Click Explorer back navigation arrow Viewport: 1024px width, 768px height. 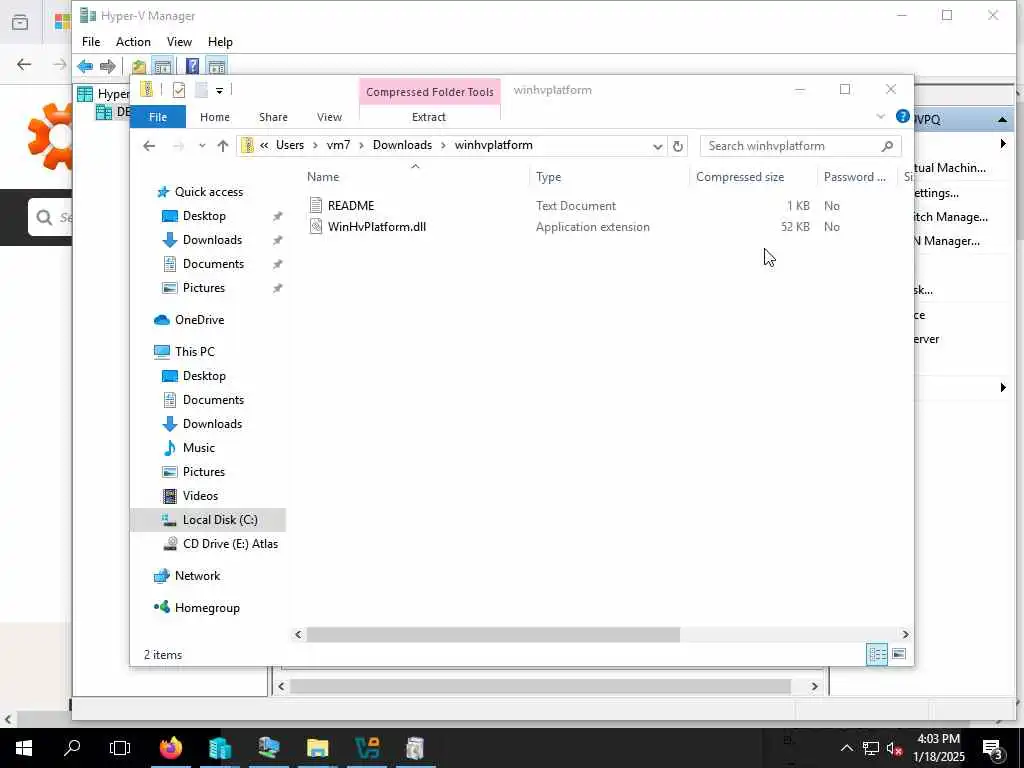(149, 146)
